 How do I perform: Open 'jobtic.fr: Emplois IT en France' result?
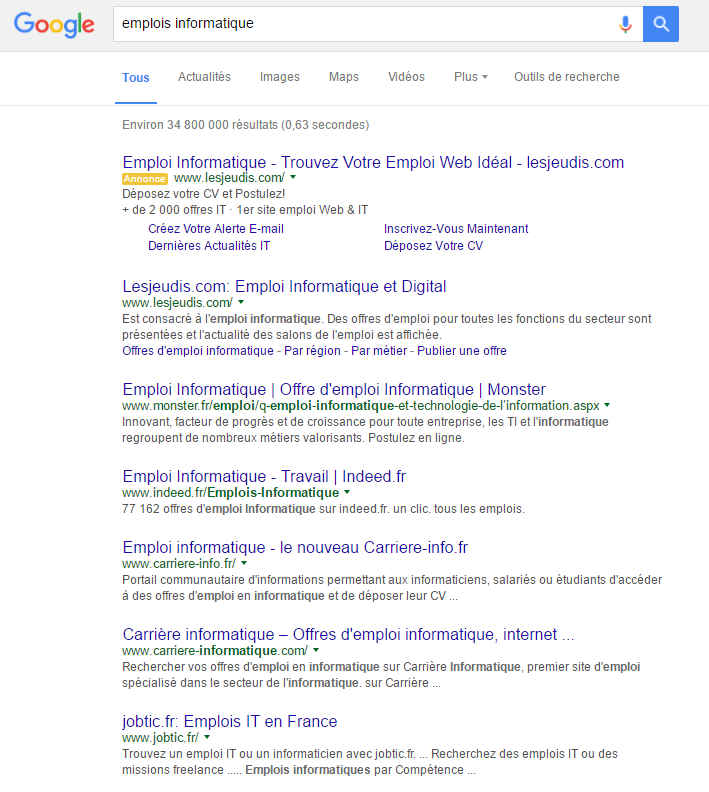(x=230, y=721)
